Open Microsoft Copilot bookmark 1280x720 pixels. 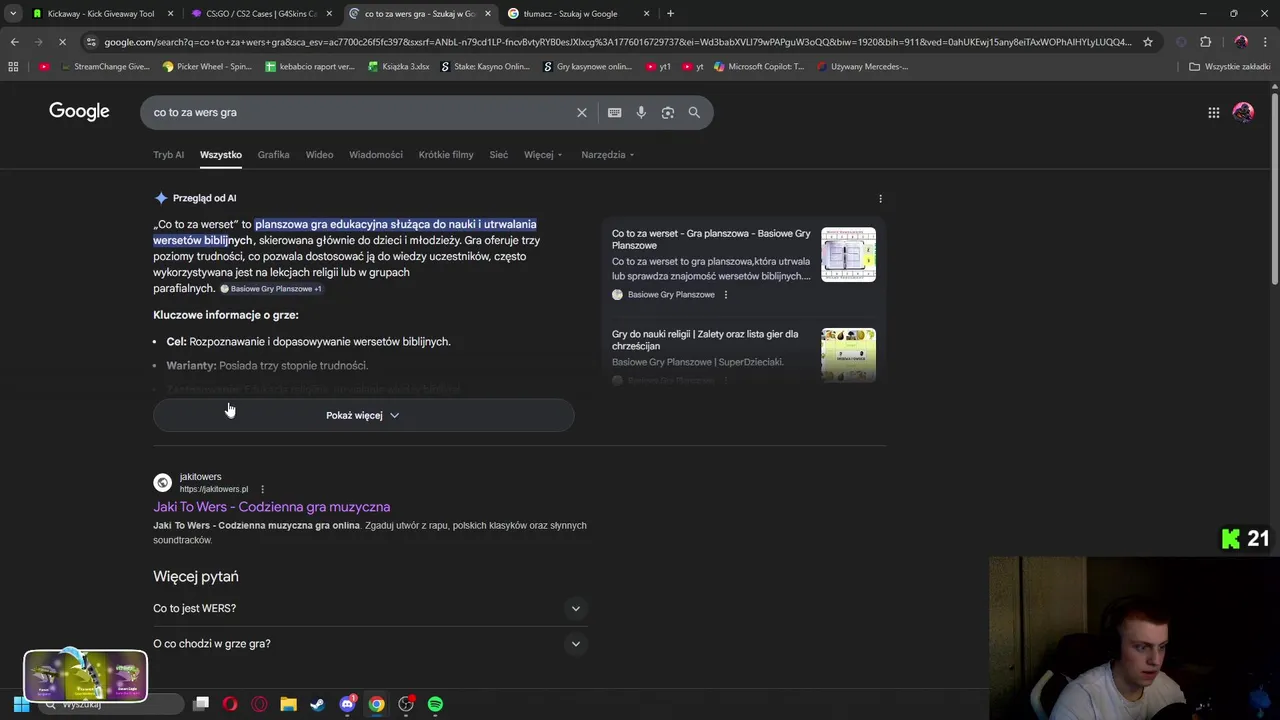(x=758, y=67)
